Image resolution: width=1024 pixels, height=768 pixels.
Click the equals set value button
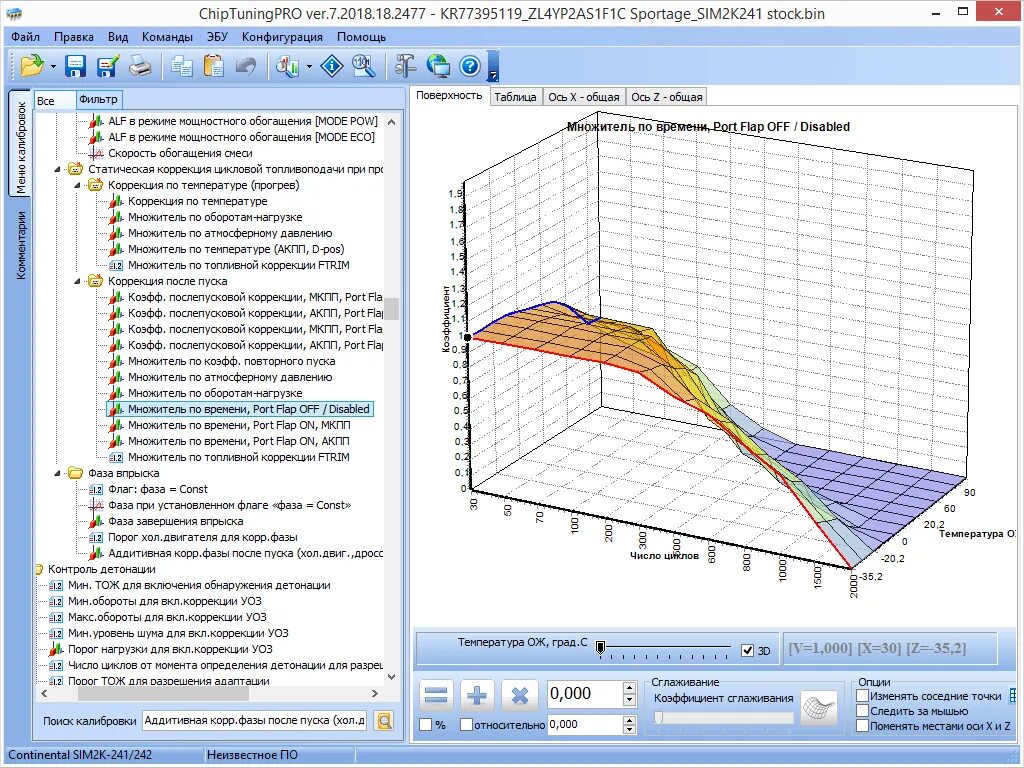[x=435, y=696]
